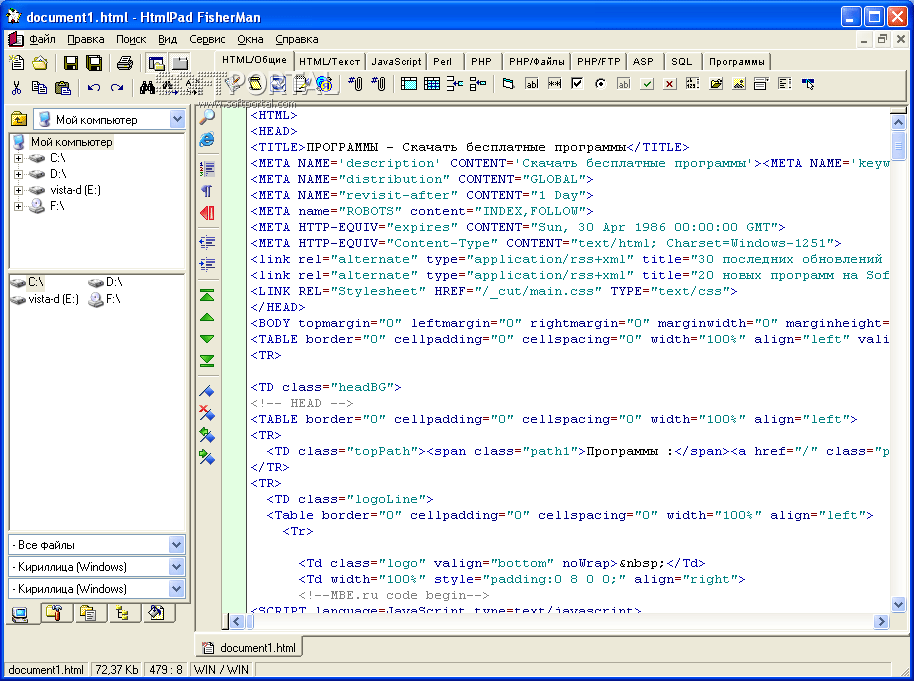914x681 pixels.
Task: Click the vertical scroll up arrow in the editor
Action: point(898,122)
